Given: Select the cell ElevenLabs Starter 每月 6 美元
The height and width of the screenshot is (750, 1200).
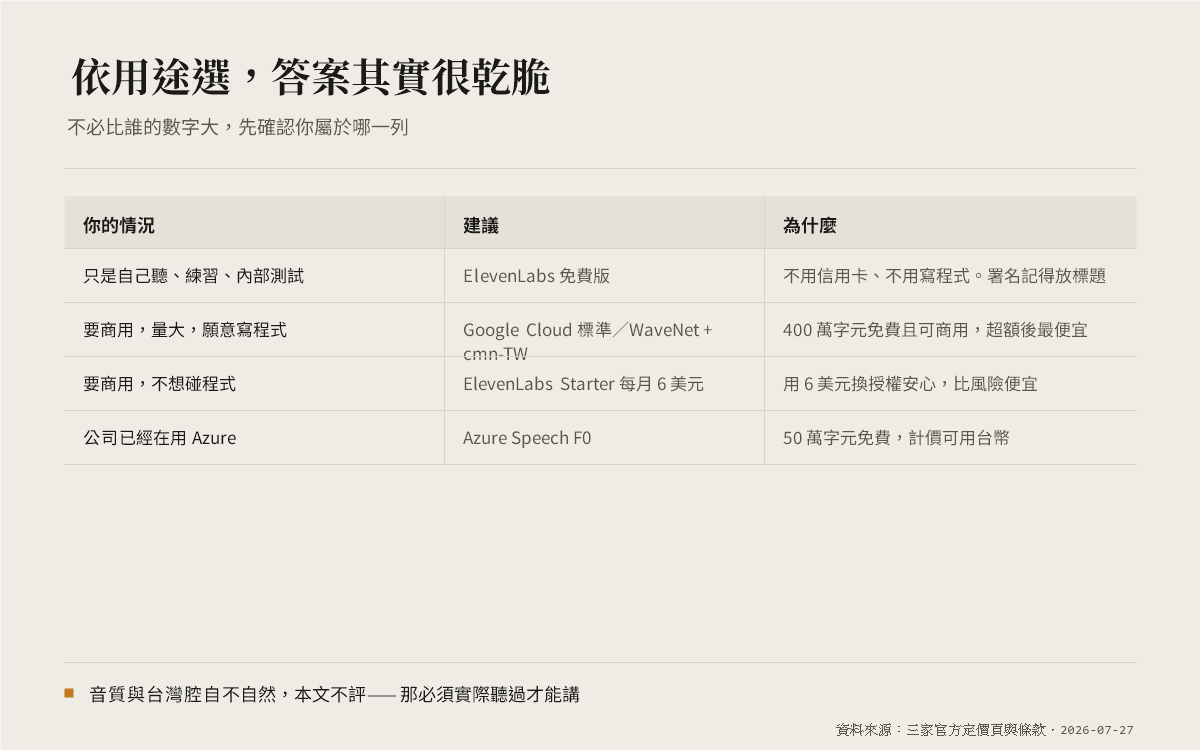Looking at the screenshot, I should pyautogui.click(x=584, y=384).
